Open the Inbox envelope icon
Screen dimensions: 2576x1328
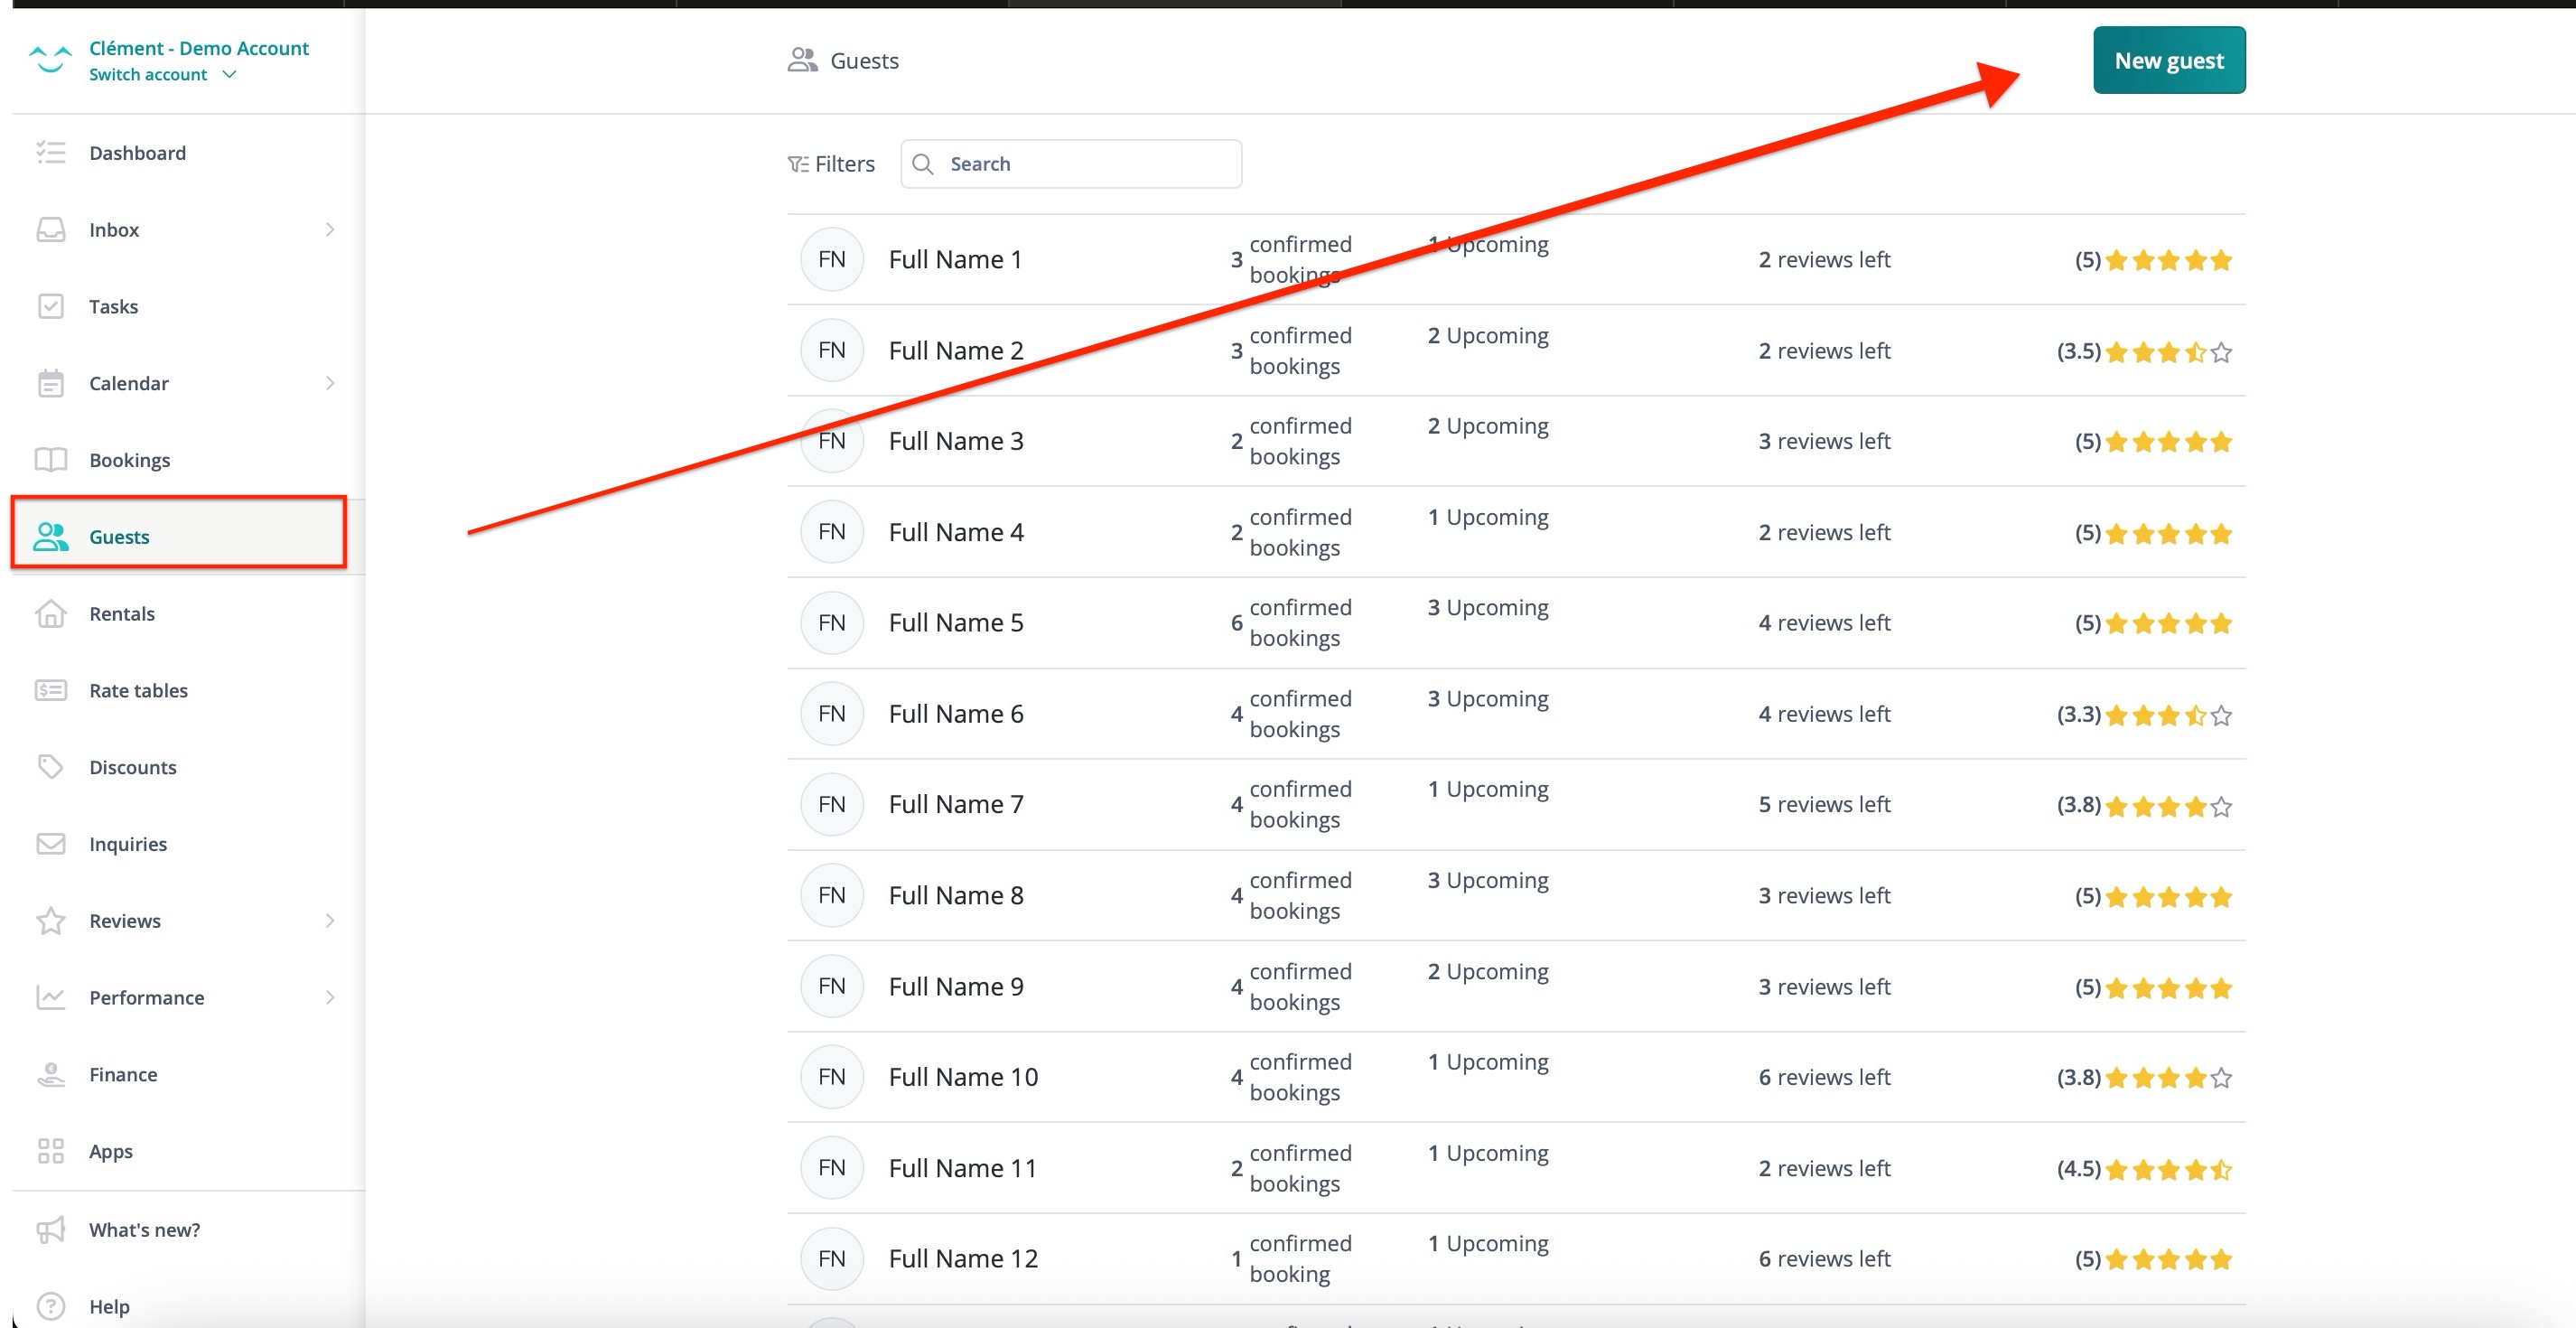[51, 229]
